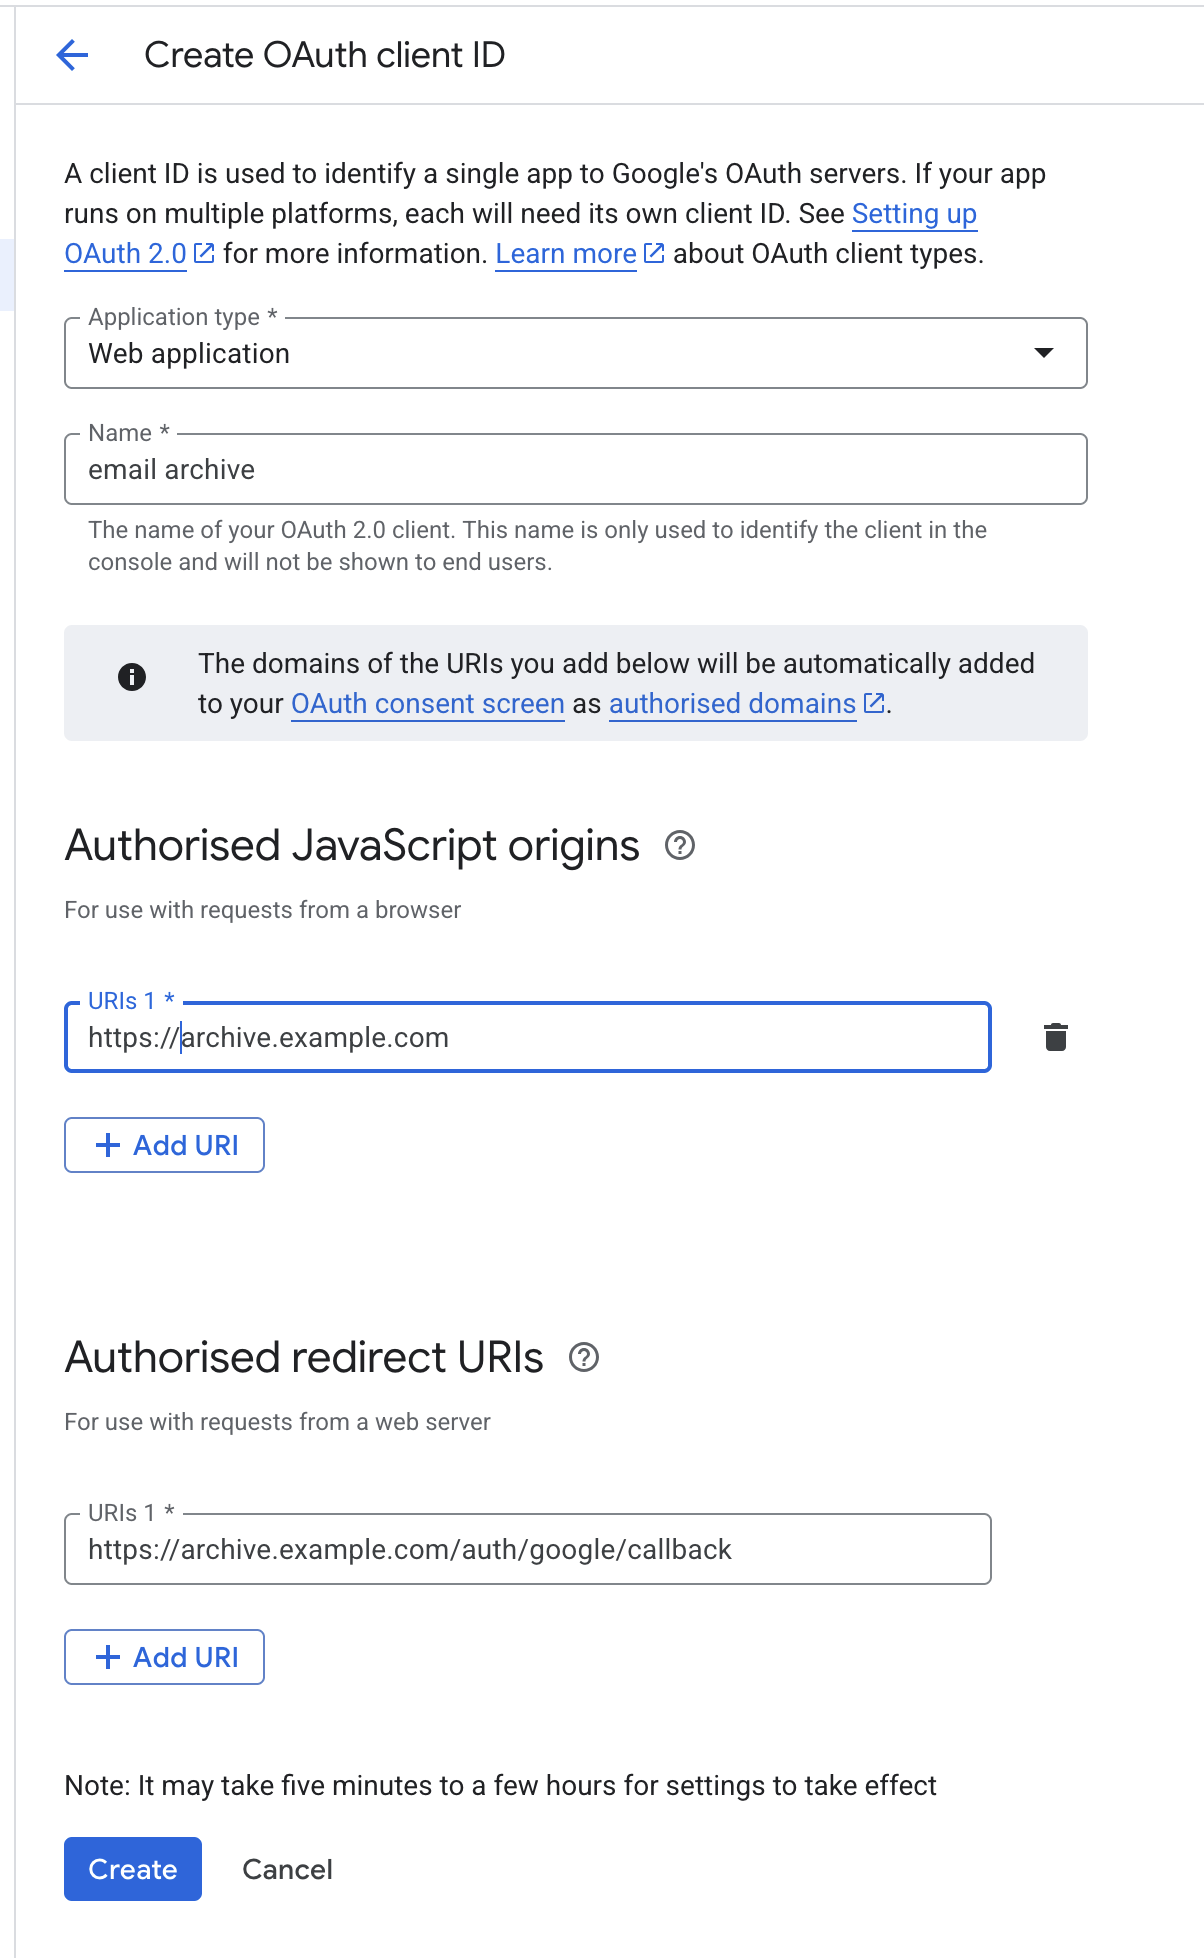Open help for Authorised JavaScript origins
This screenshot has width=1204, height=1958.
tap(680, 846)
